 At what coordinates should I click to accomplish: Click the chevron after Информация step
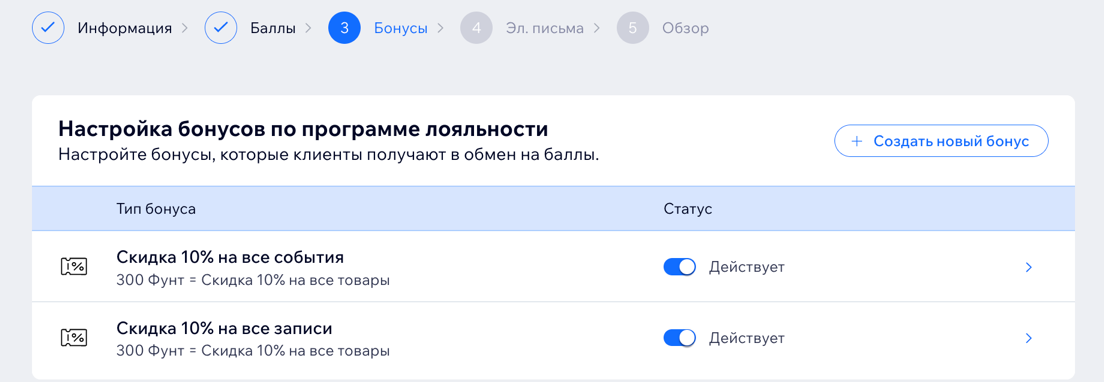(x=185, y=28)
